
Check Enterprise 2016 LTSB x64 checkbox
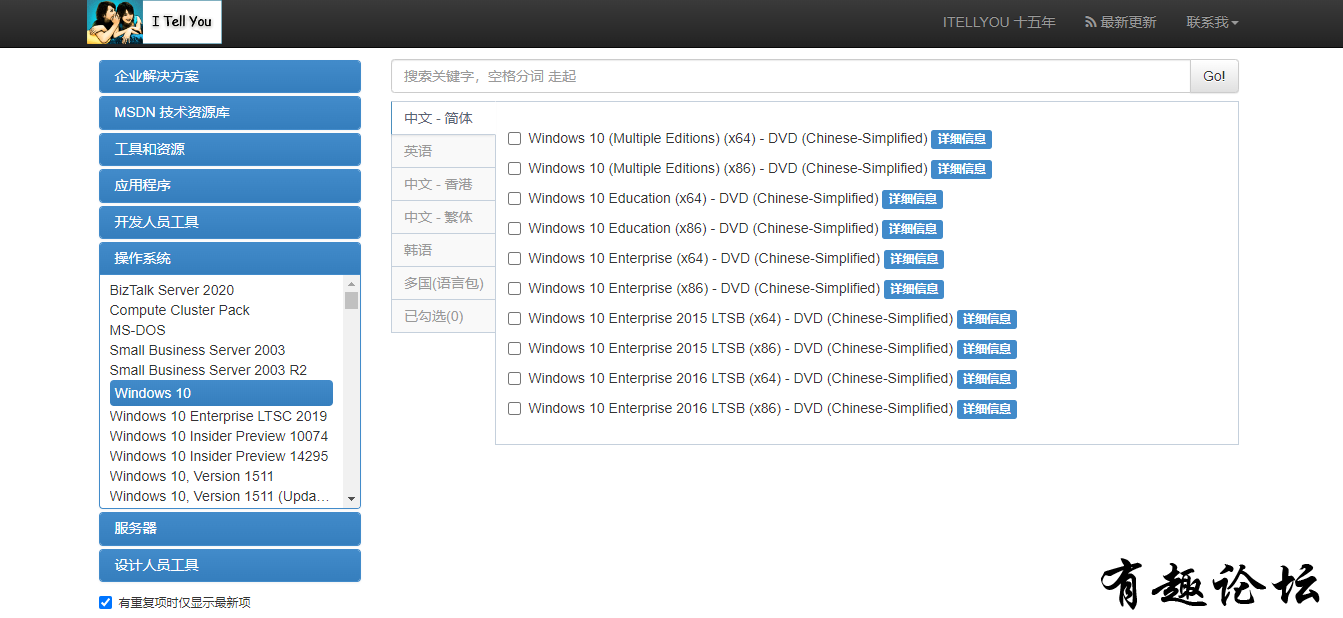click(x=514, y=379)
